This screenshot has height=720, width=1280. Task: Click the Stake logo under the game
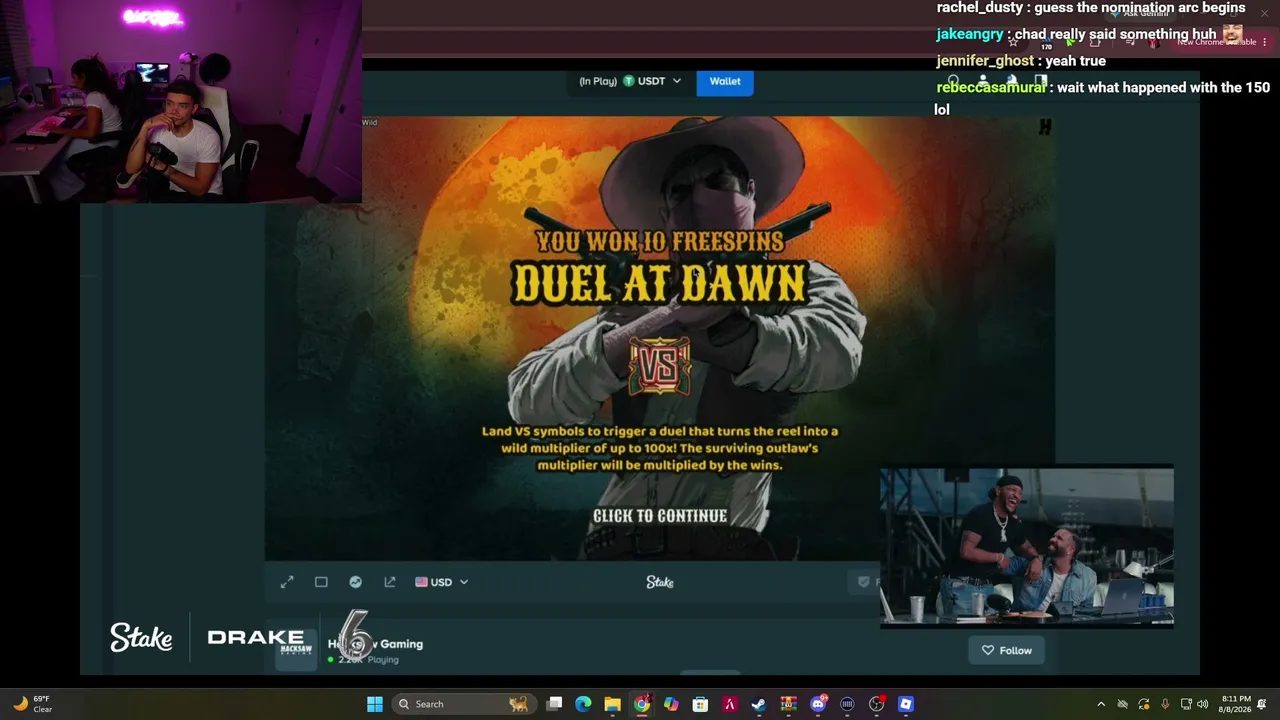pyautogui.click(x=660, y=582)
